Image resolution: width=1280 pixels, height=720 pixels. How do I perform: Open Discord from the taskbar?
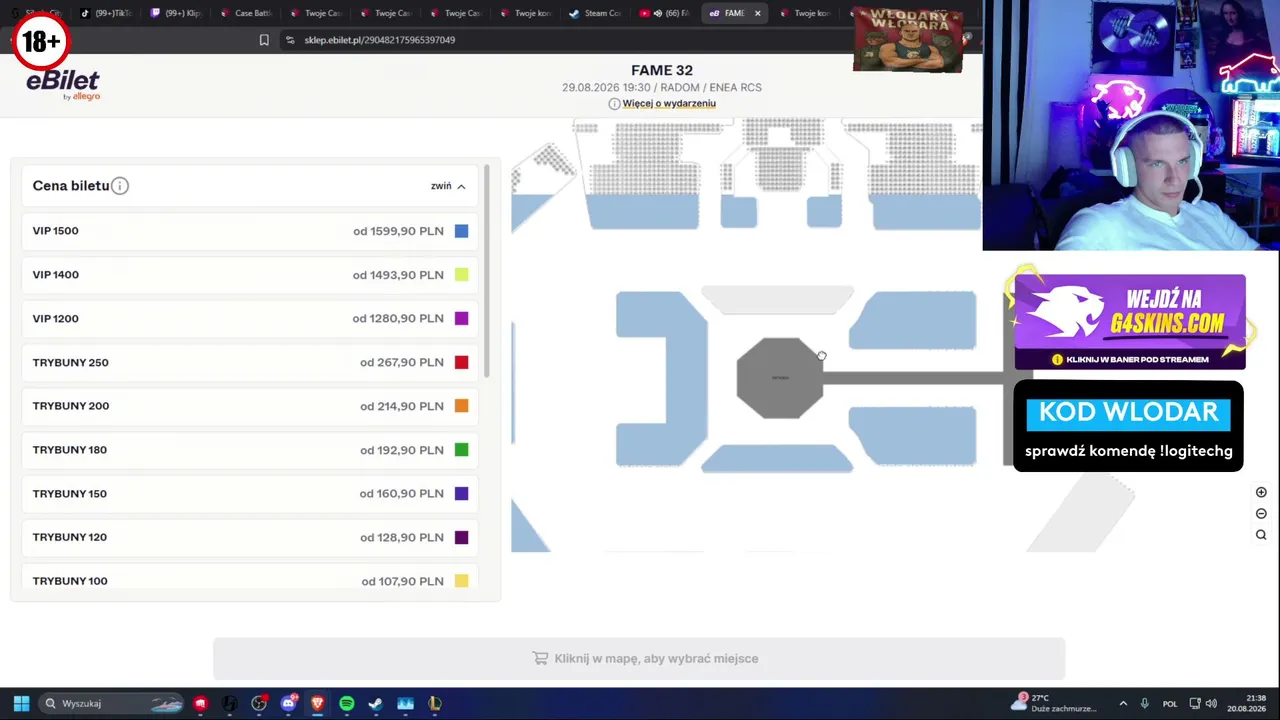288,703
